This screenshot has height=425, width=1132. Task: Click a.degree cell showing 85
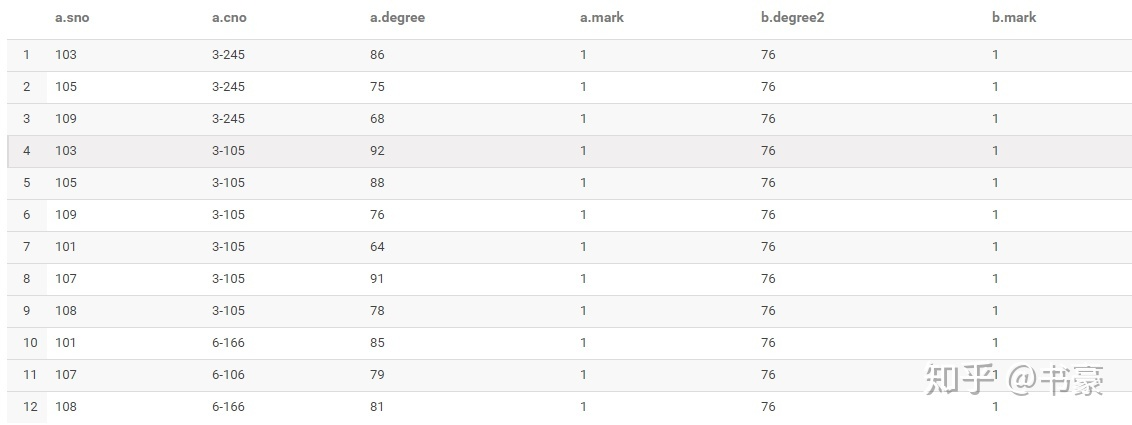pyautogui.click(x=377, y=343)
